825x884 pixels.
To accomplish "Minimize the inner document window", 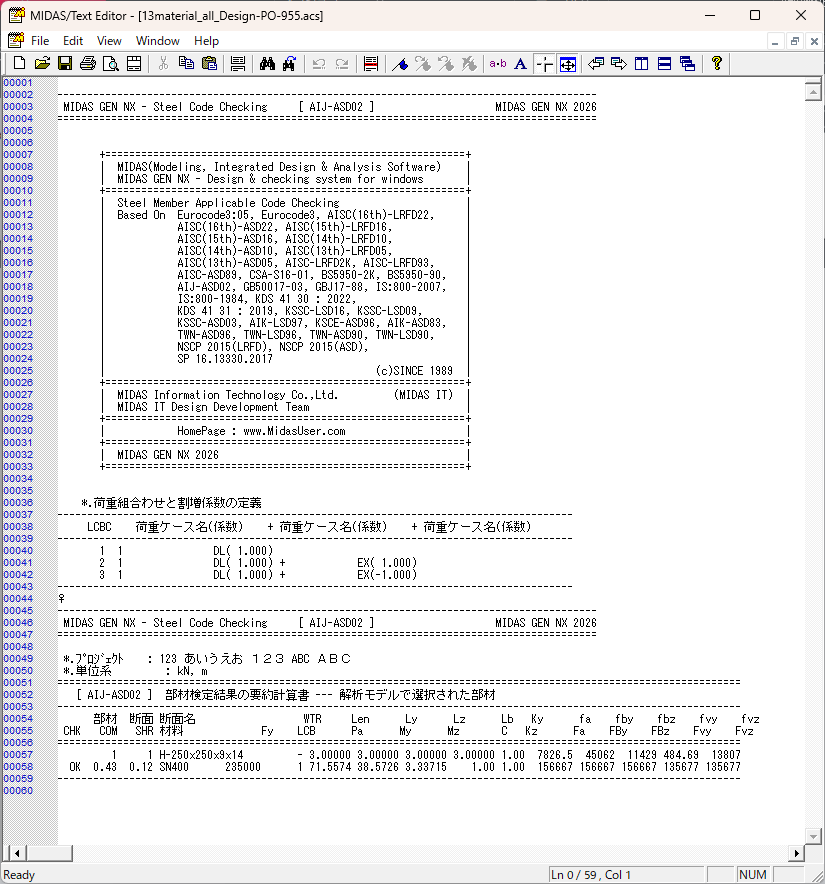I will (775, 41).
